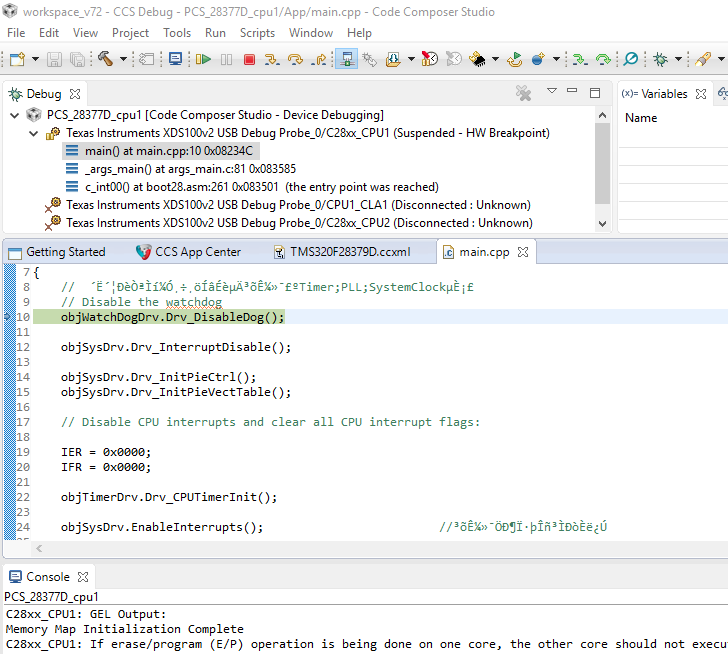Image resolution: width=728 pixels, height=654 pixels.
Task: Open the Debug bug dropdown arrow
Action: tap(678, 59)
